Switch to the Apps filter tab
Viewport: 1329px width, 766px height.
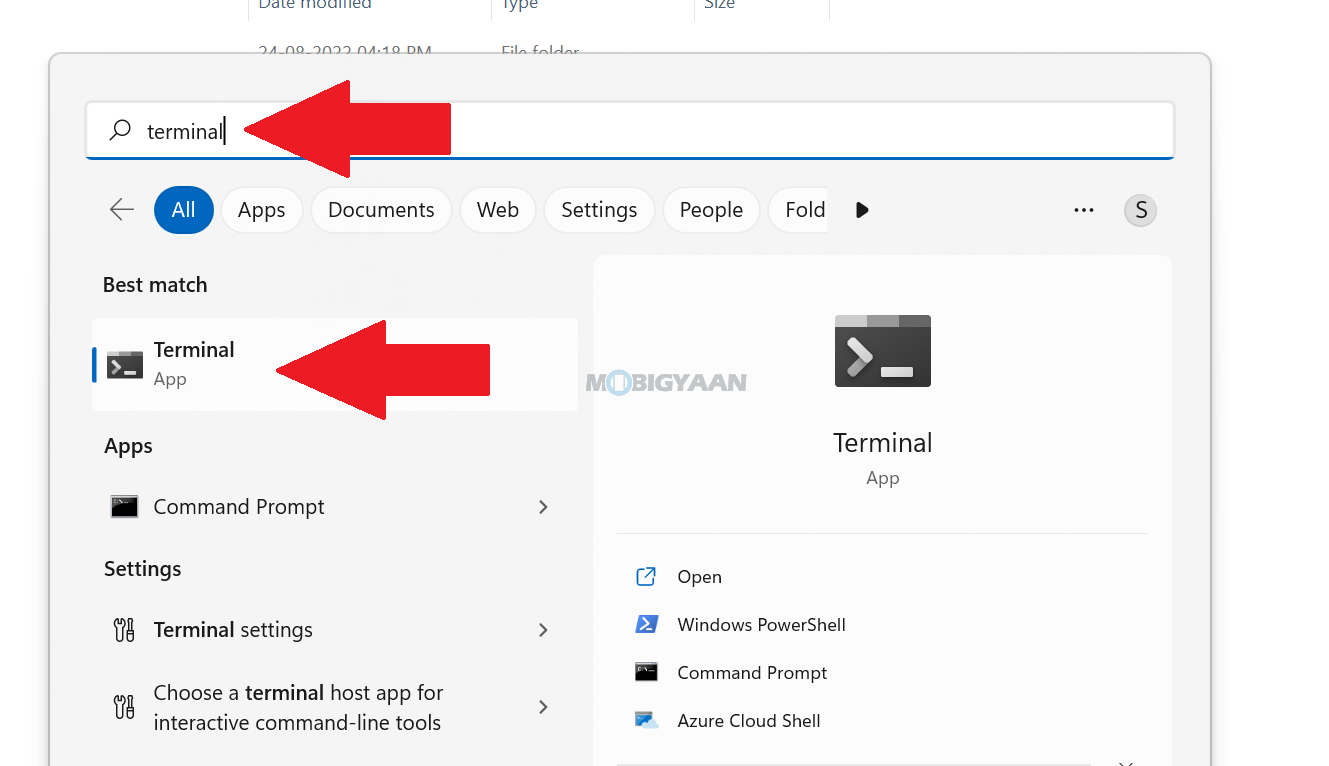click(261, 210)
